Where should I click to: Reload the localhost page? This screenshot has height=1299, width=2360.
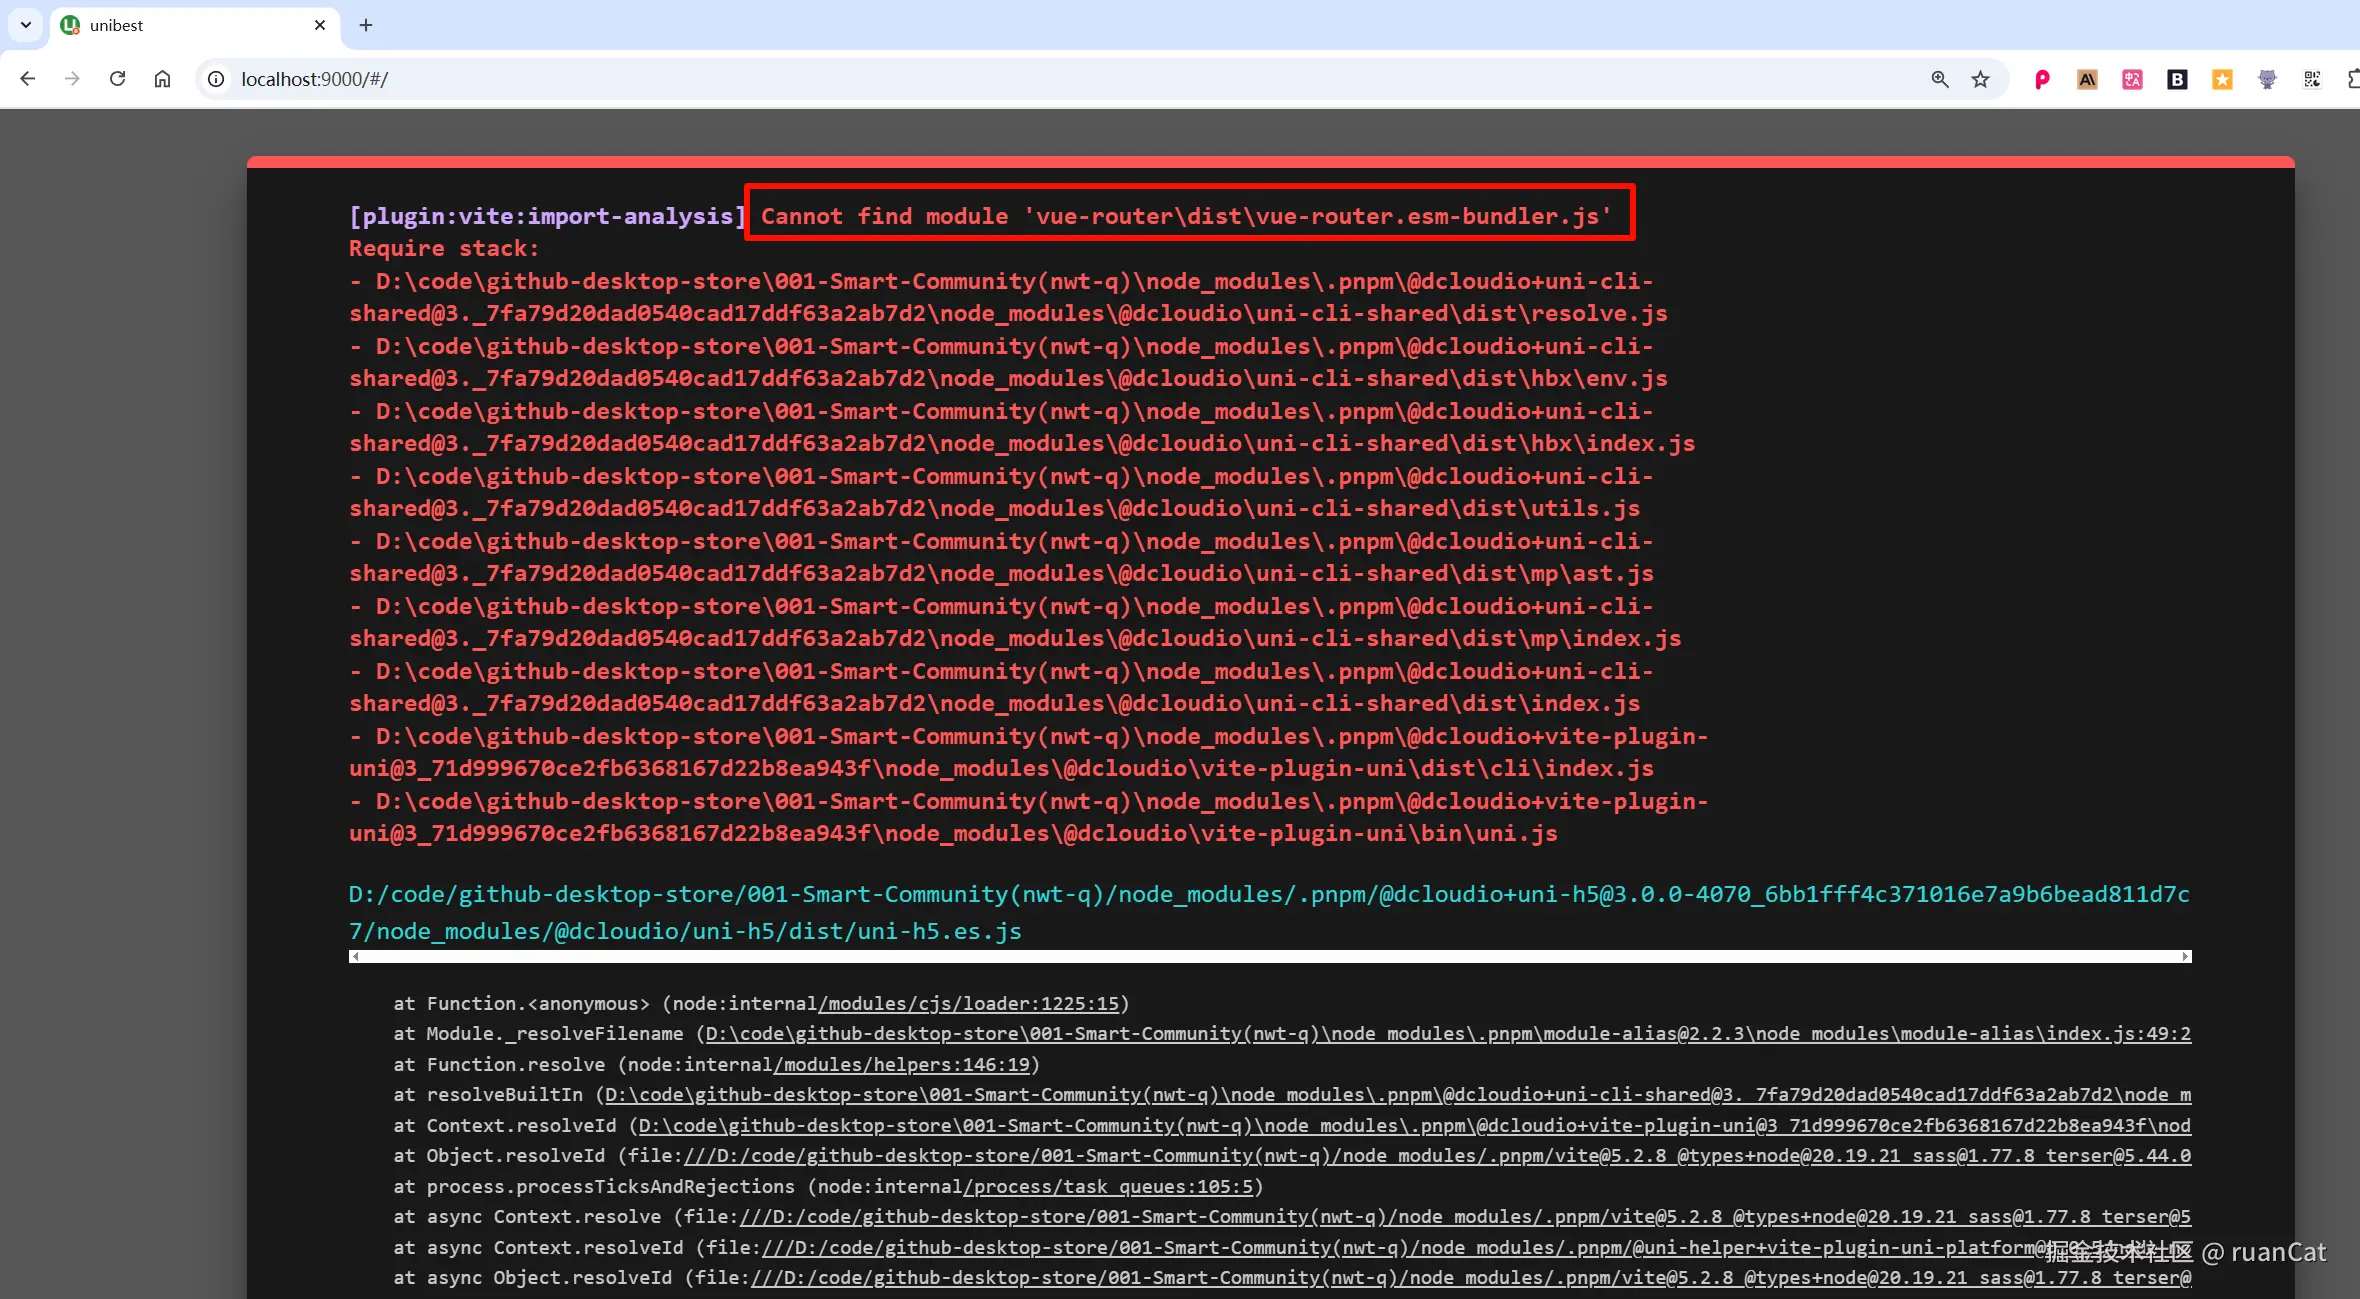pyautogui.click(x=117, y=79)
